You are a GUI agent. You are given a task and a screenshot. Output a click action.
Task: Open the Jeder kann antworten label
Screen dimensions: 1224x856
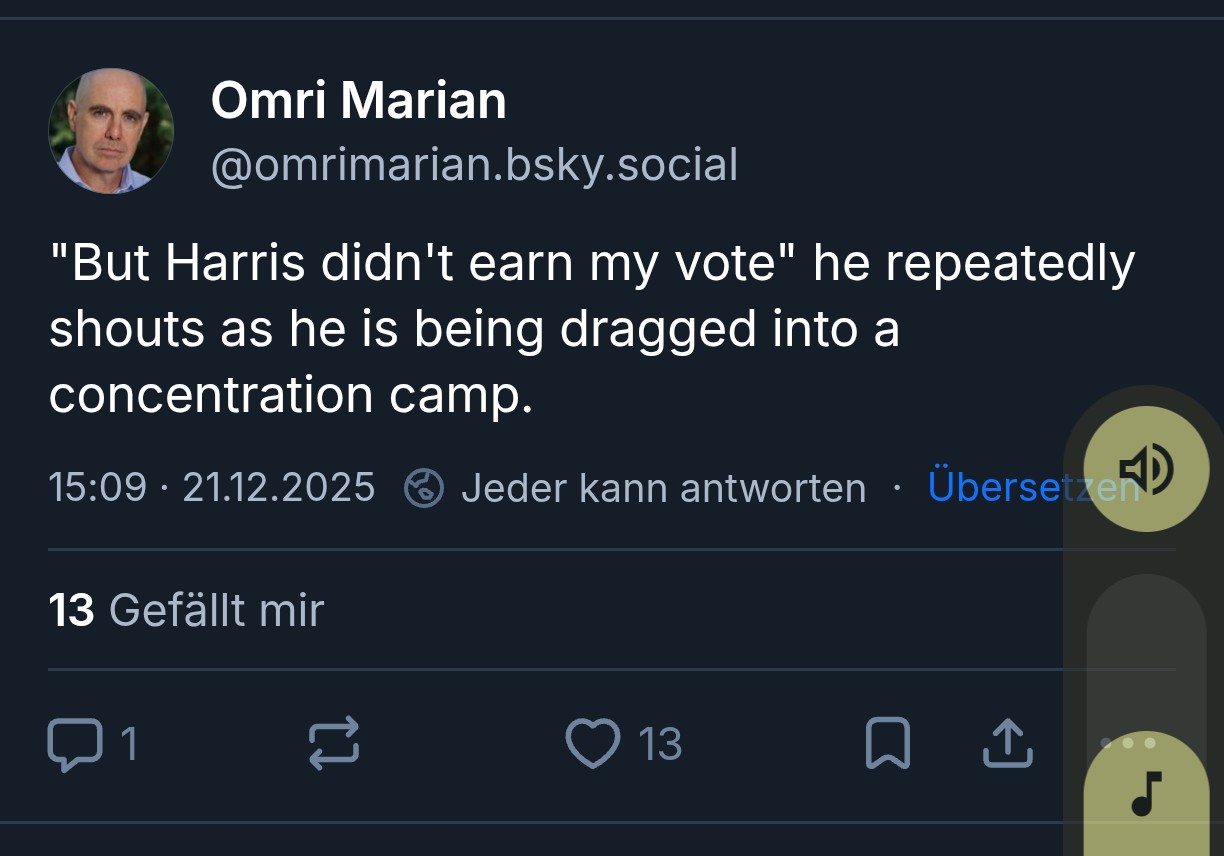point(663,488)
